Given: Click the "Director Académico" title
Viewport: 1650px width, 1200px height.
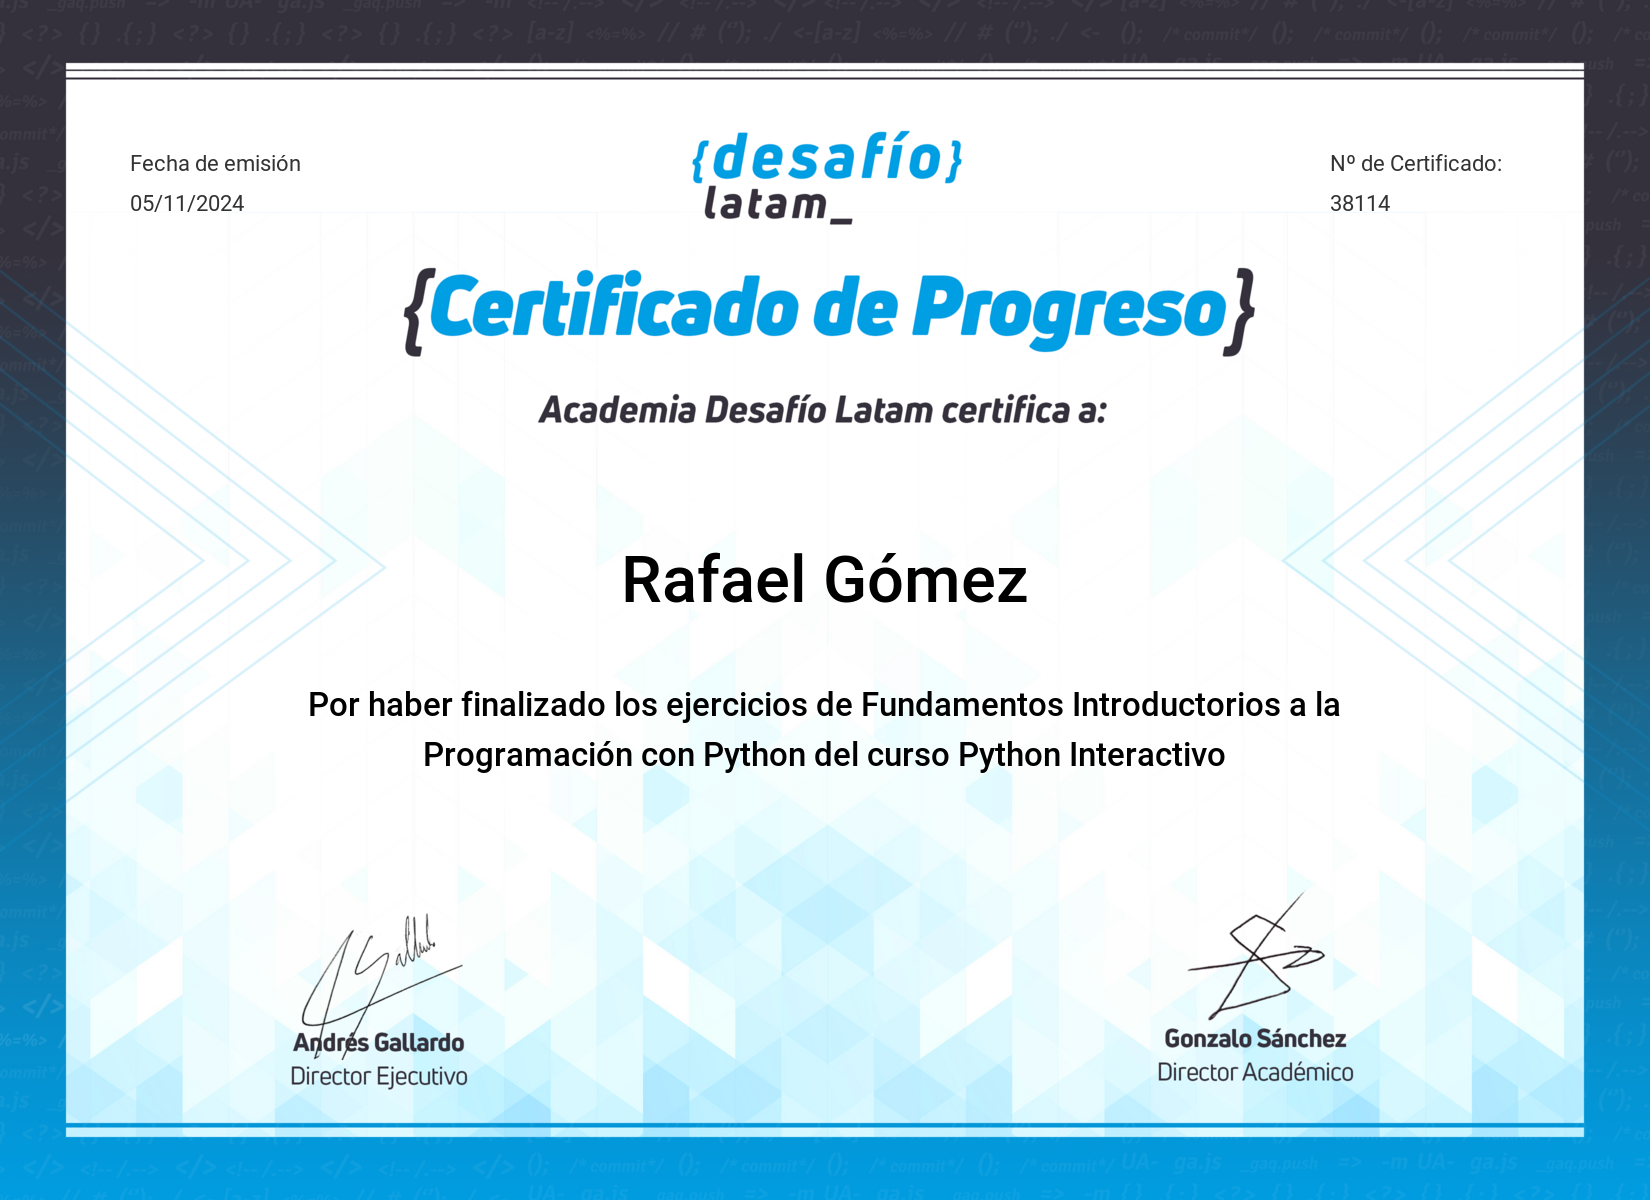Looking at the screenshot, I should [x=1256, y=1073].
